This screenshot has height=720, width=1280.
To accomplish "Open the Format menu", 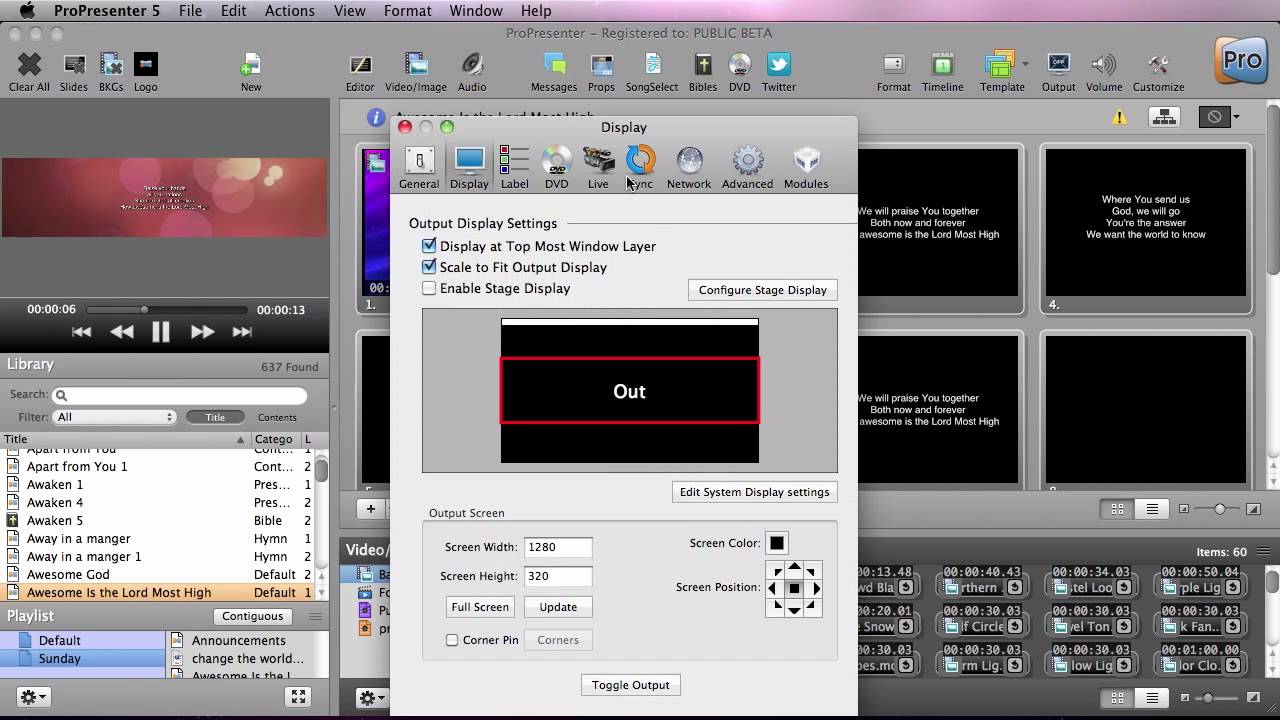I will point(407,11).
